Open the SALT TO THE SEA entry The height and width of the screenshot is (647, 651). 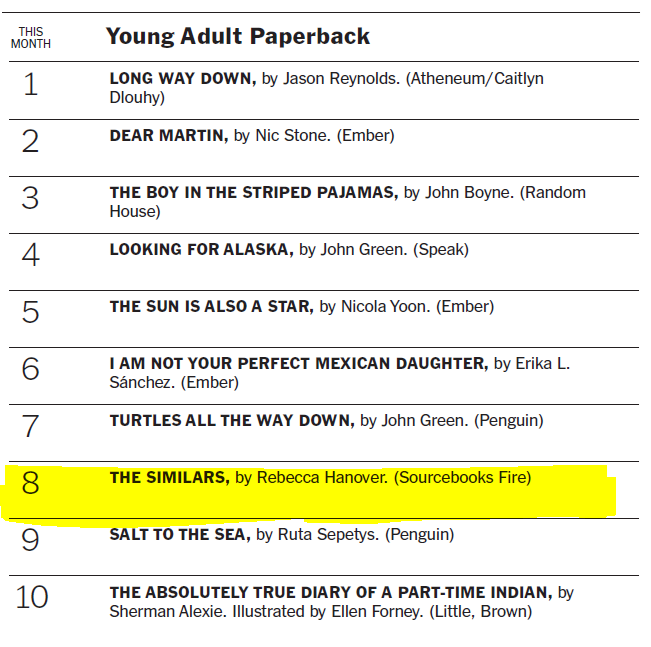click(179, 534)
